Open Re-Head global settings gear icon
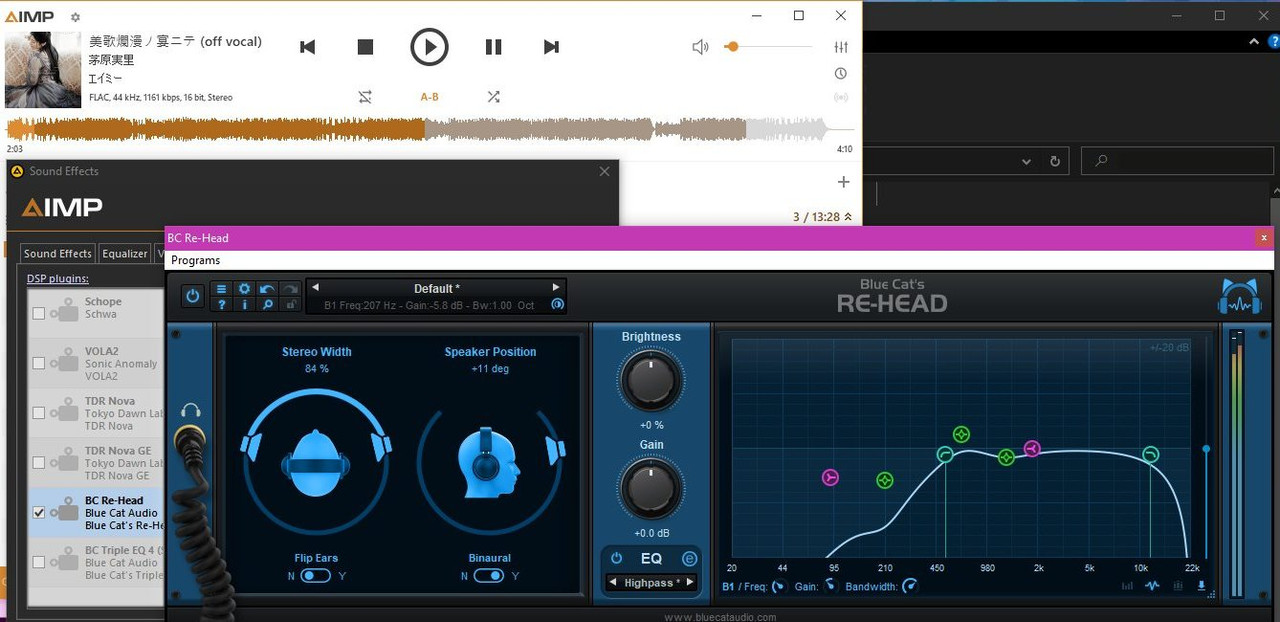 (x=244, y=289)
